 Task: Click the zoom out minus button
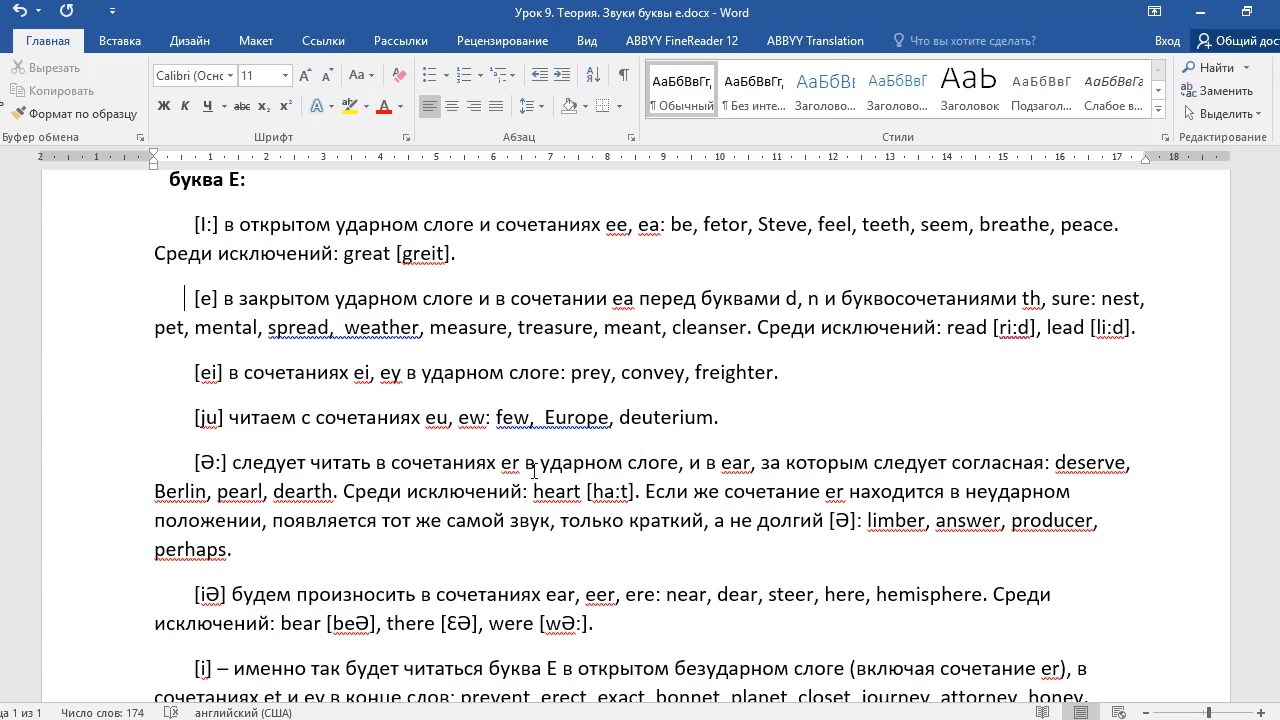click(x=1146, y=713)
